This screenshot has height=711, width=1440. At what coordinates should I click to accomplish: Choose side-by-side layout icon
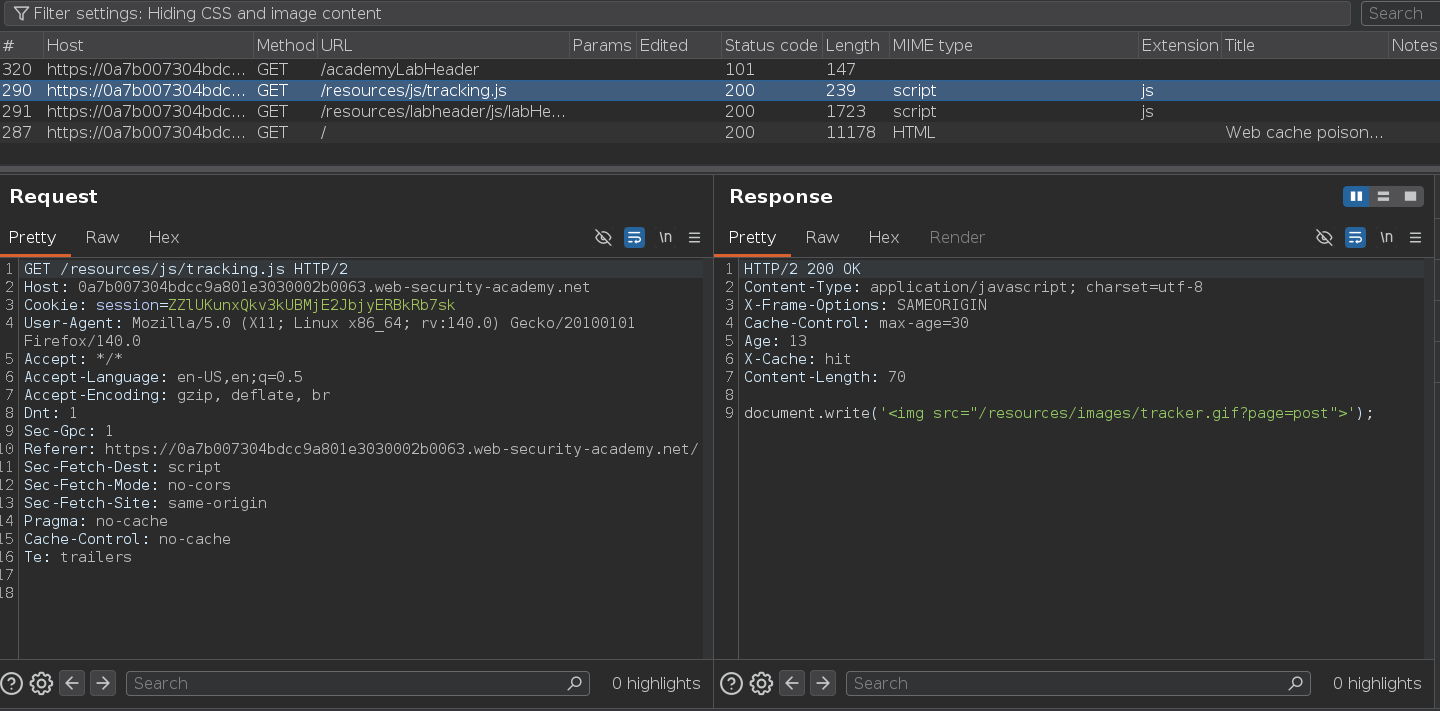point(1357,196)
